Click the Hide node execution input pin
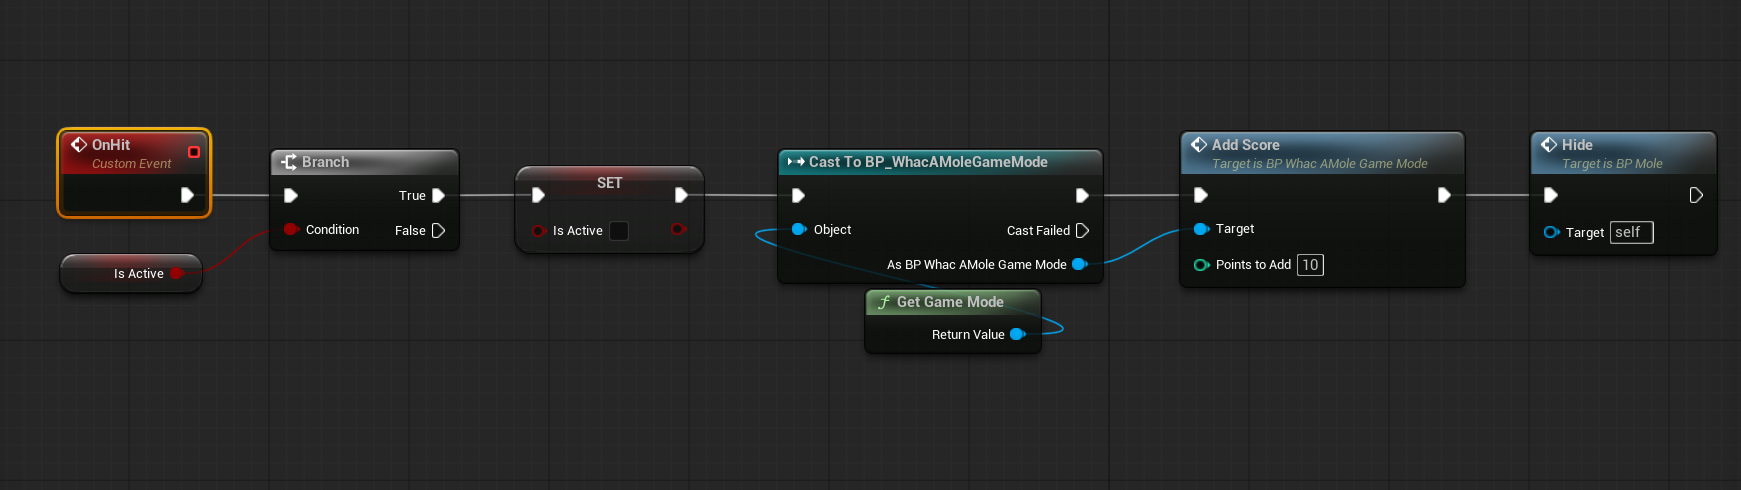1741x490 pixels. click(x=1551, y=195)
